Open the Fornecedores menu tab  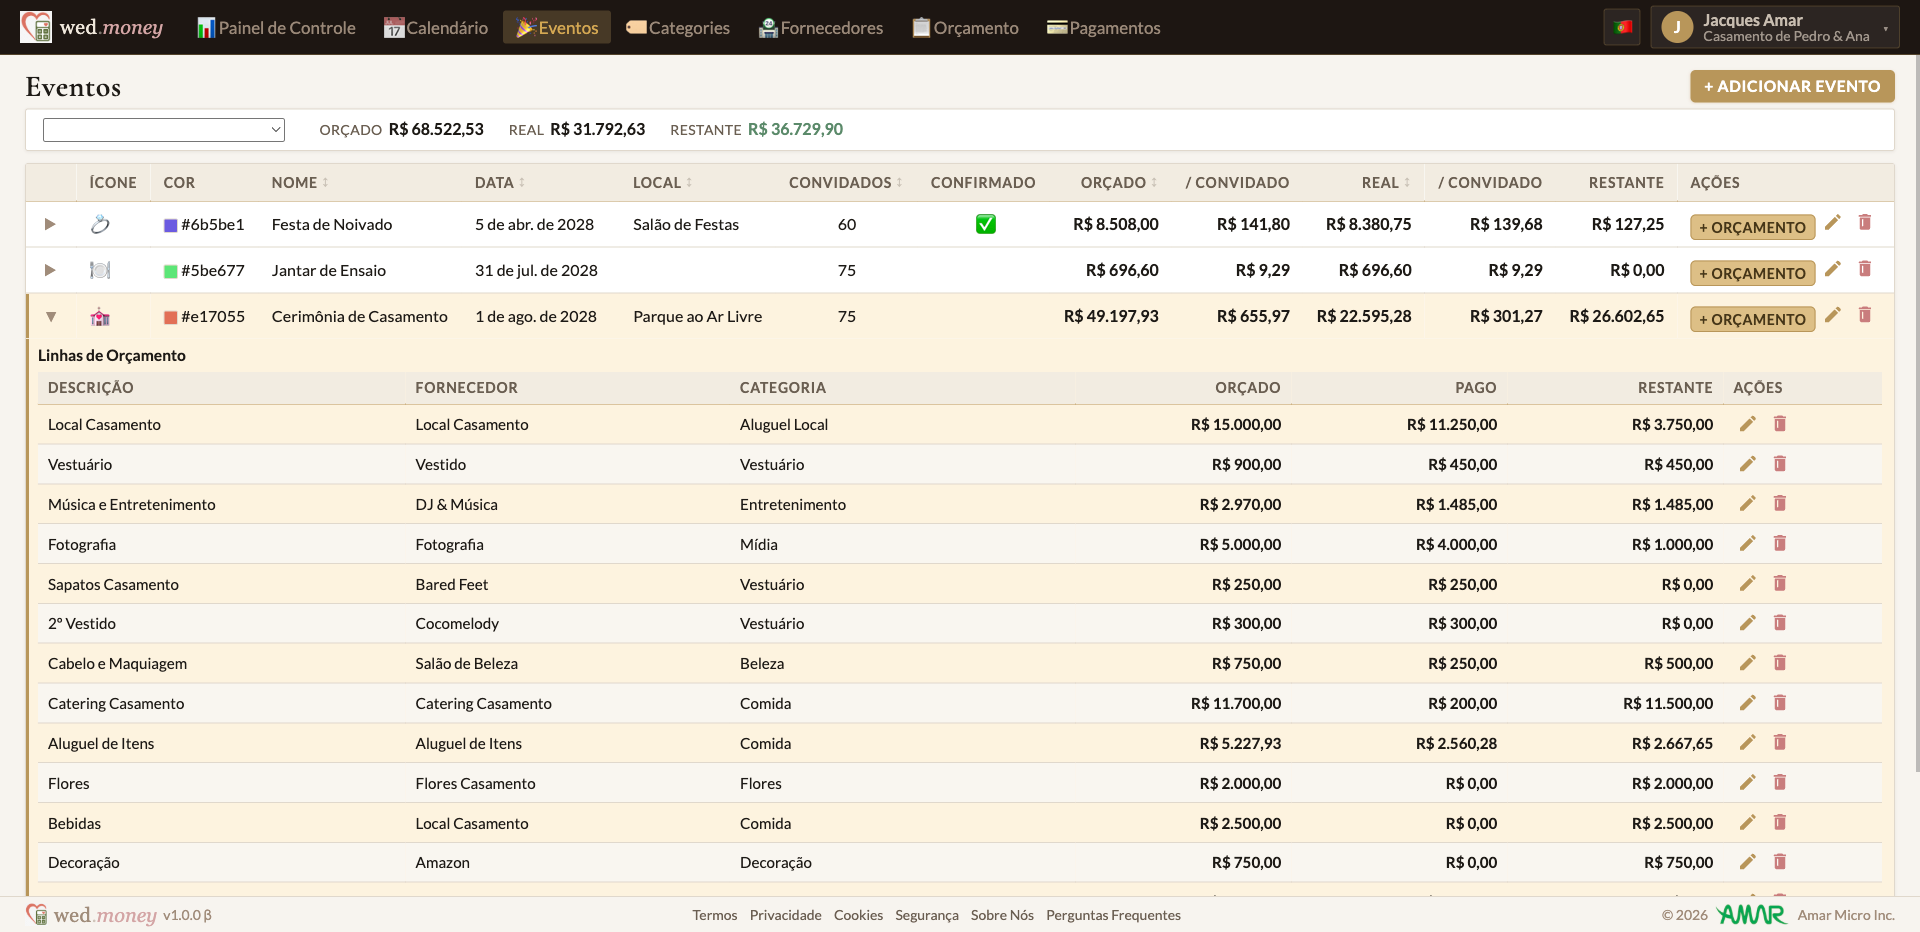pyautogui.click(x=820, y=28)
